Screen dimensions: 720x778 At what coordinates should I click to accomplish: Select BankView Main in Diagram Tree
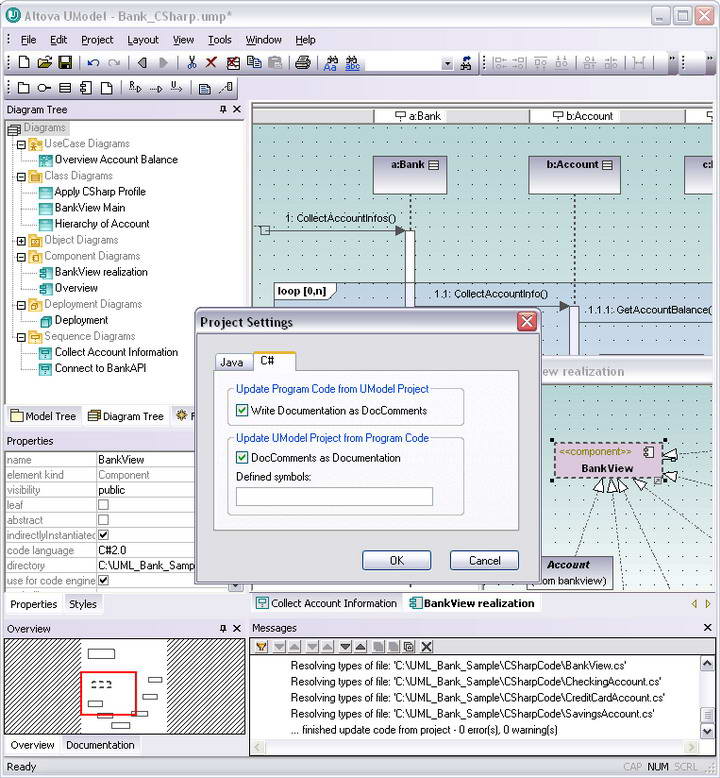click(x=90, y=208)
